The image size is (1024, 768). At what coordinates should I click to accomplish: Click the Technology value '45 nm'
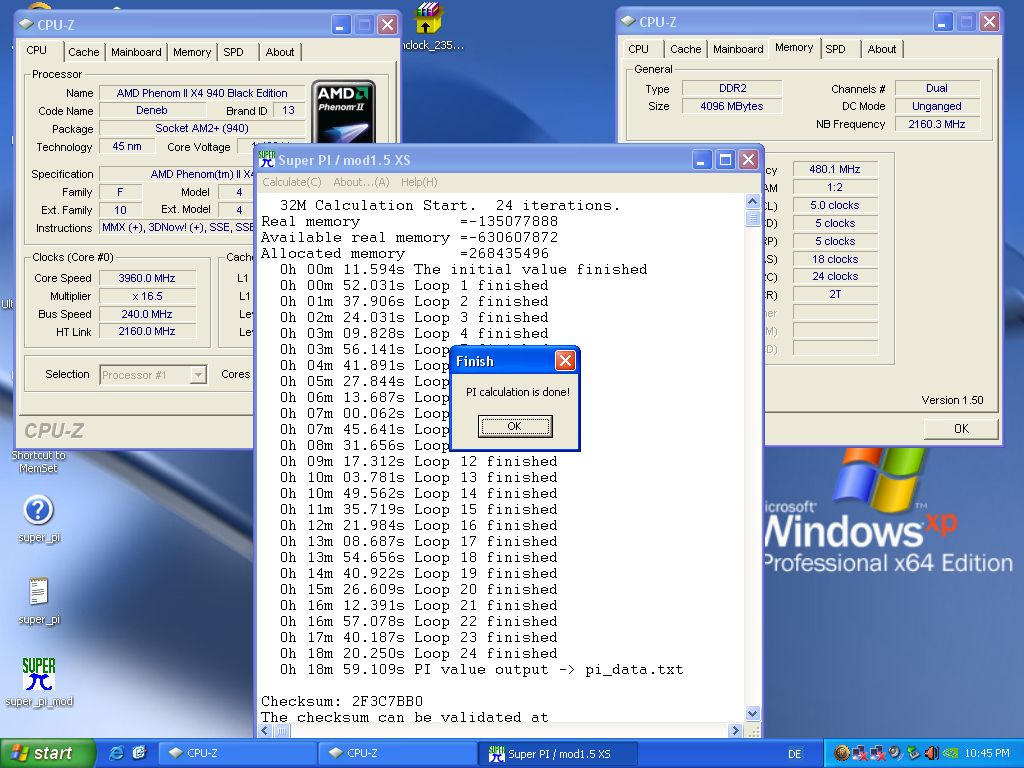[127, 147]
